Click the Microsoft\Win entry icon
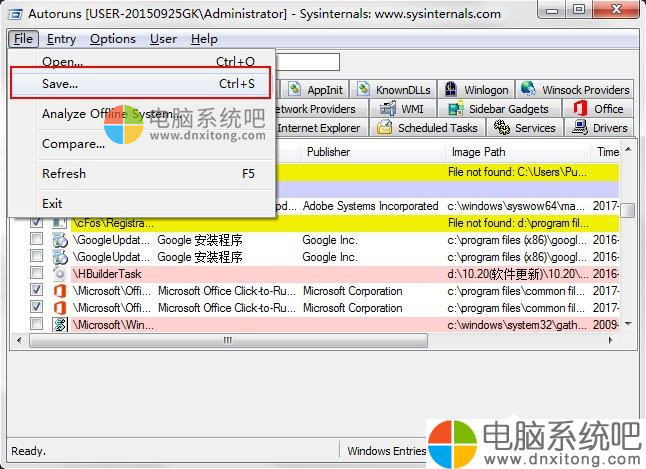Image resolution: width=646 pixels, height=469 pixels. click(59, 324)
